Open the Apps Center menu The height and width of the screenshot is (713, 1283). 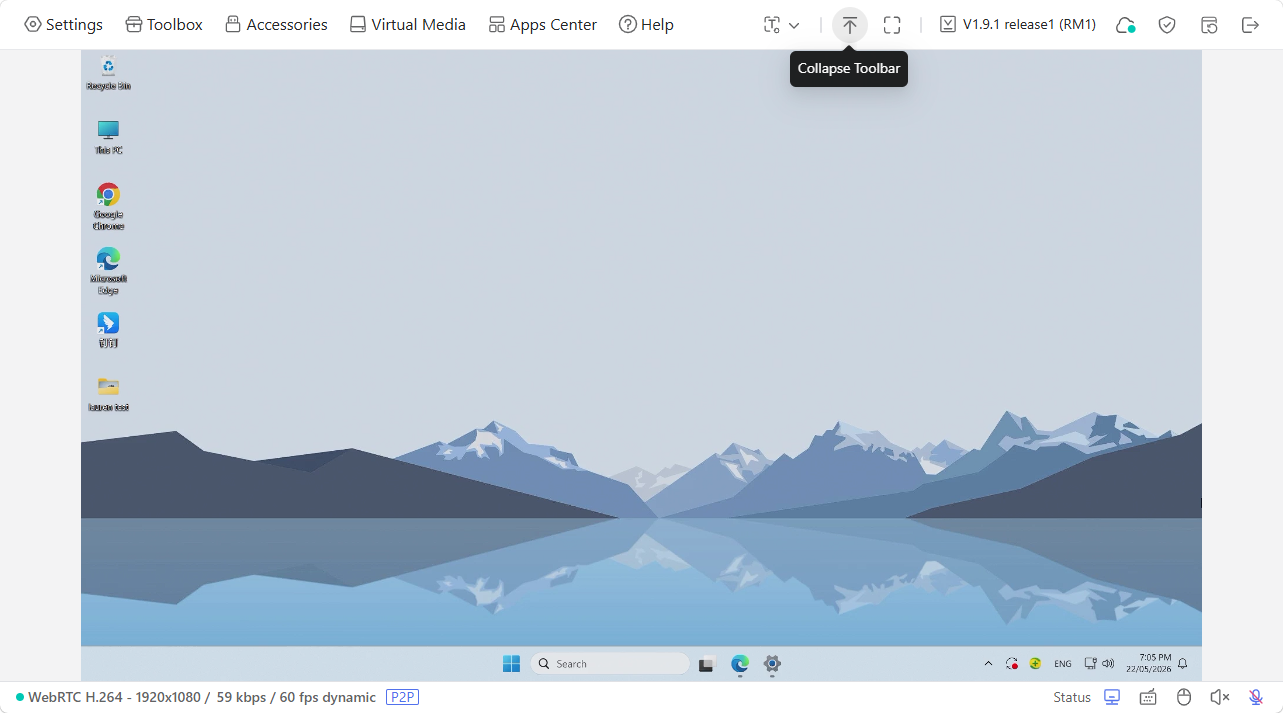click(x=542, y=25)
